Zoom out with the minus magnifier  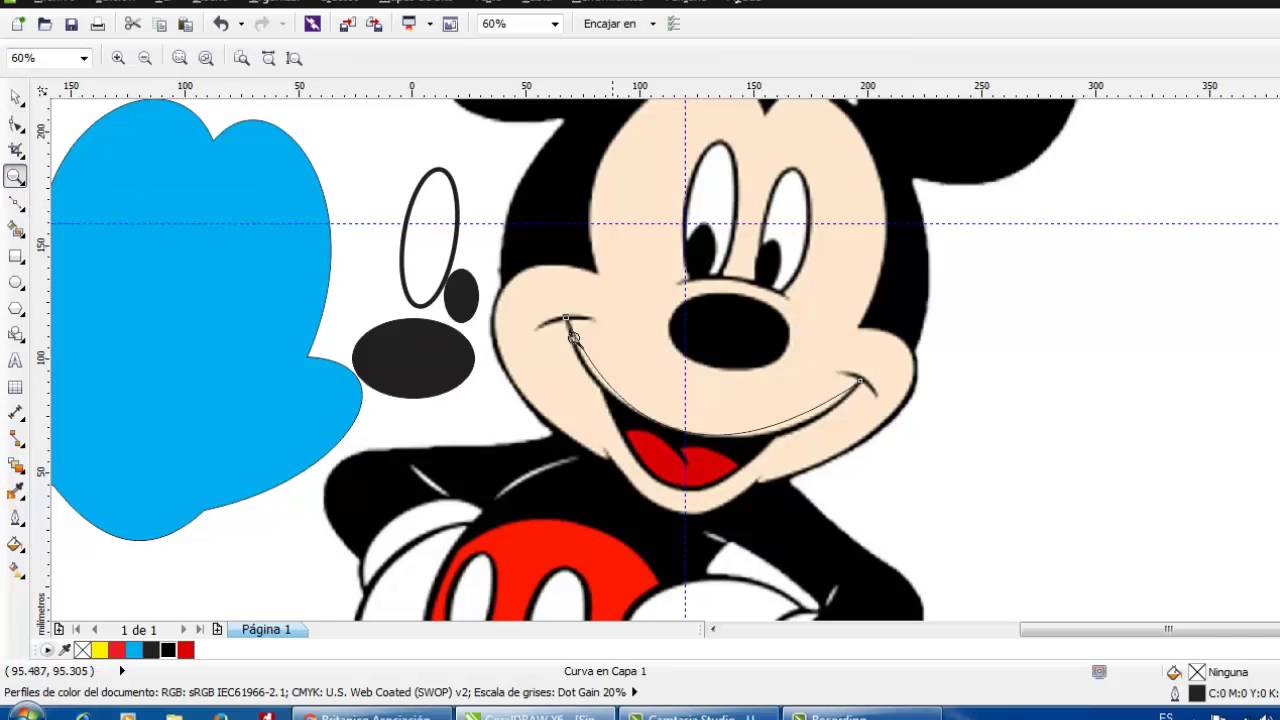(x=145, y=58)
